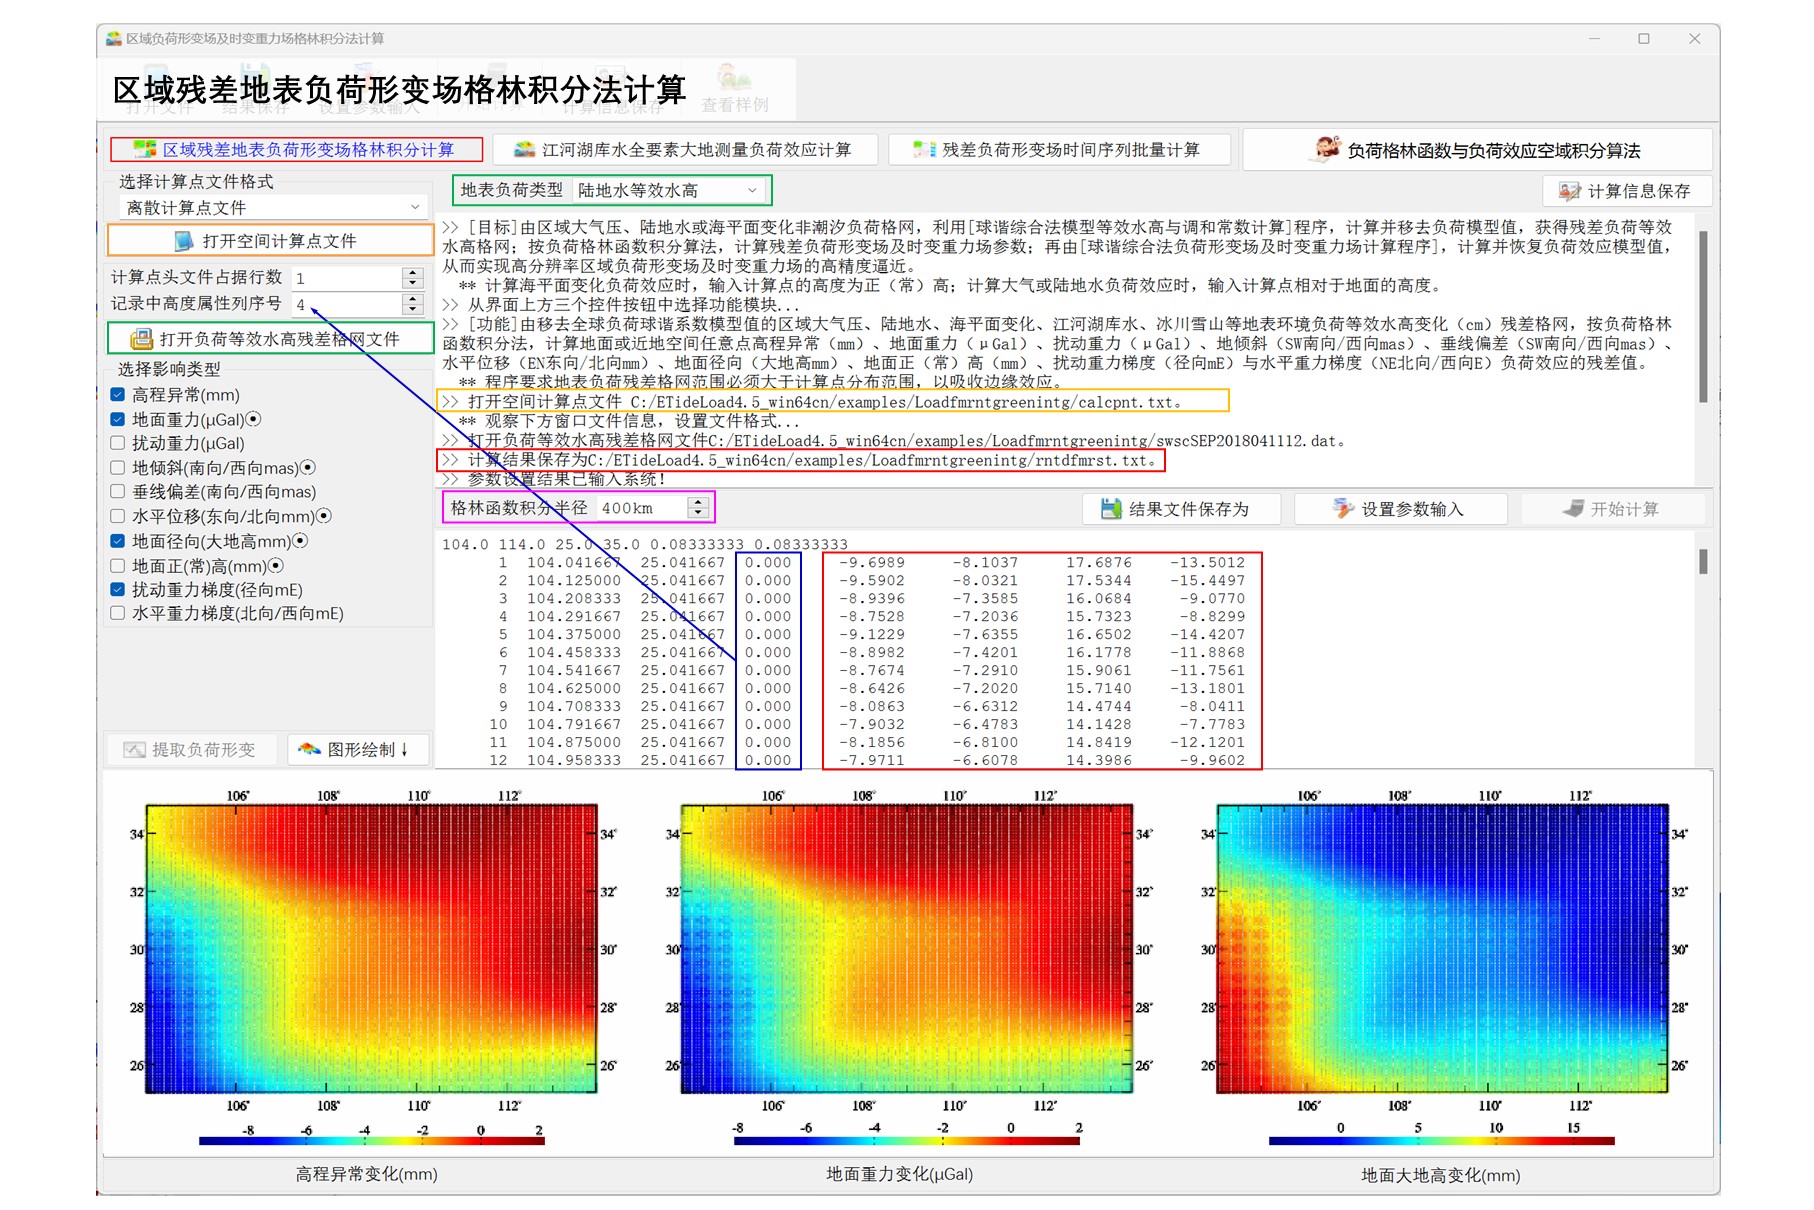This screenshot has width=1814, height=1210.
Task: Increase 格林函数积分半径 value
Action: click(698, 502)
